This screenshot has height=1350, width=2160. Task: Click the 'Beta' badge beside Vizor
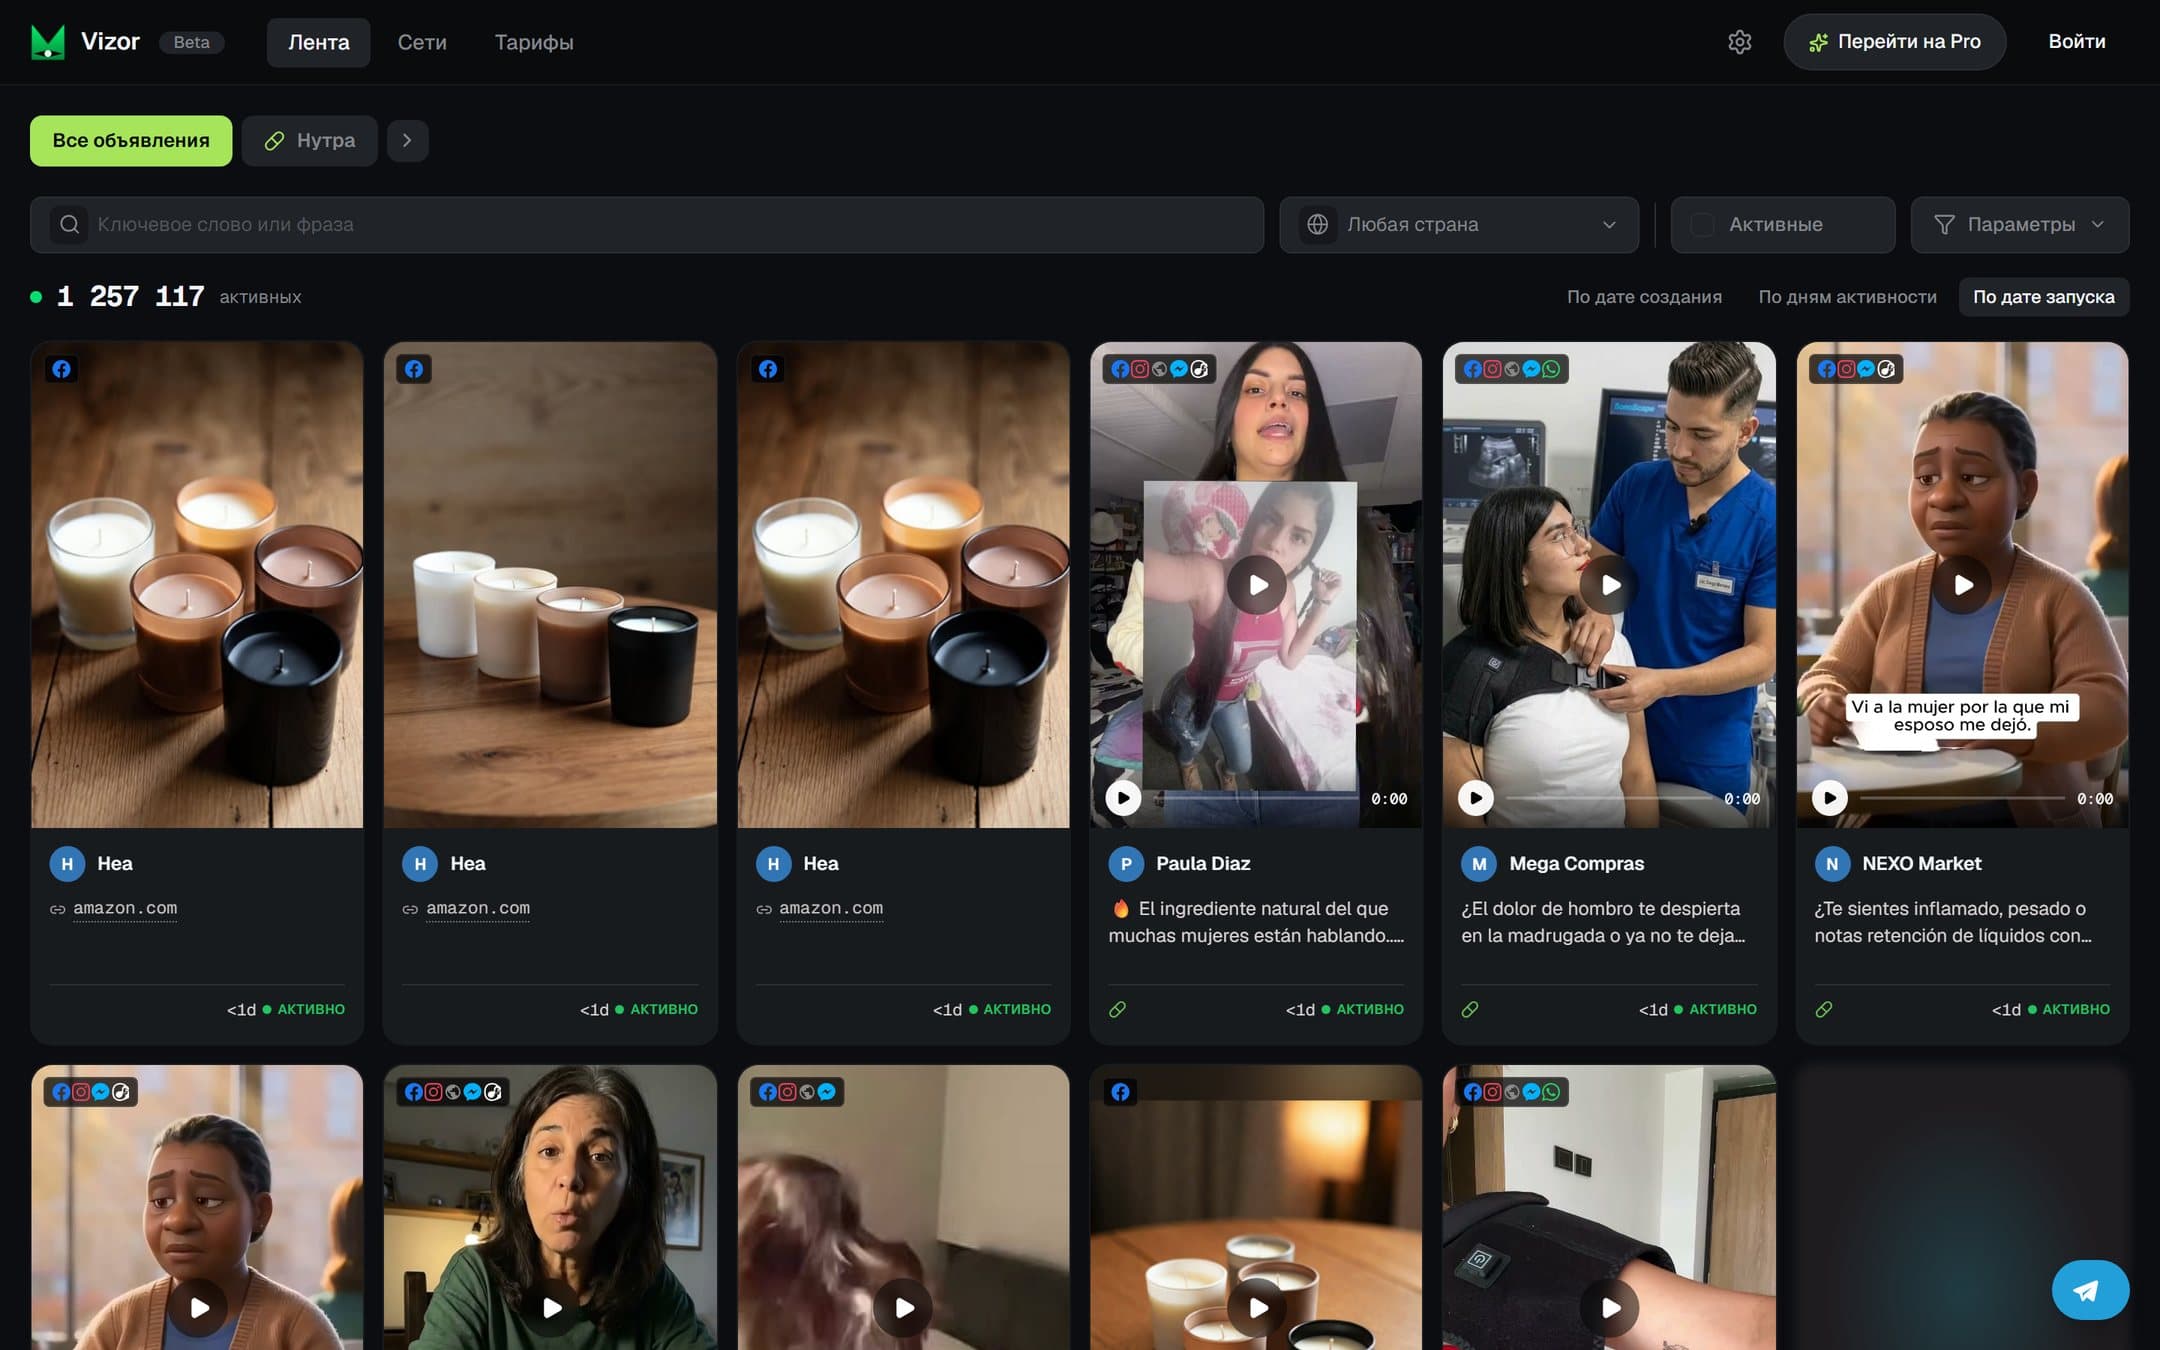click(x=192, y=42)
